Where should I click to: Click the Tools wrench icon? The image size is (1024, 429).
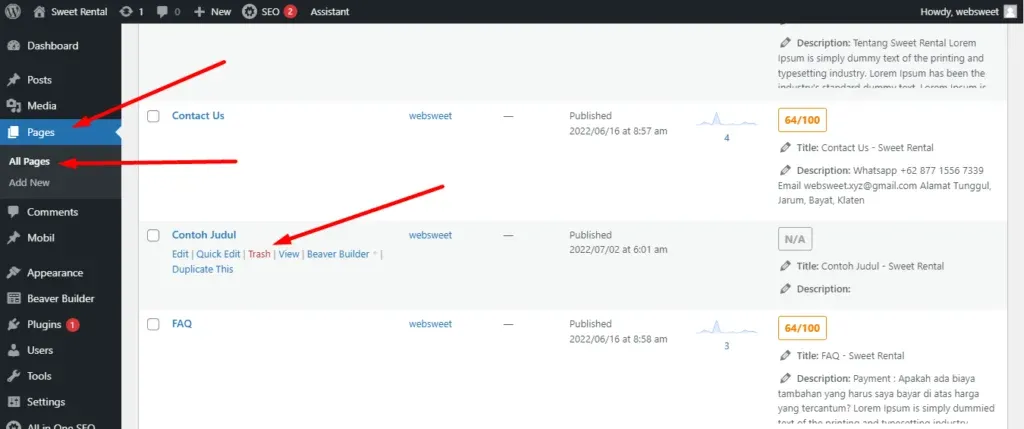pos(13,376)
